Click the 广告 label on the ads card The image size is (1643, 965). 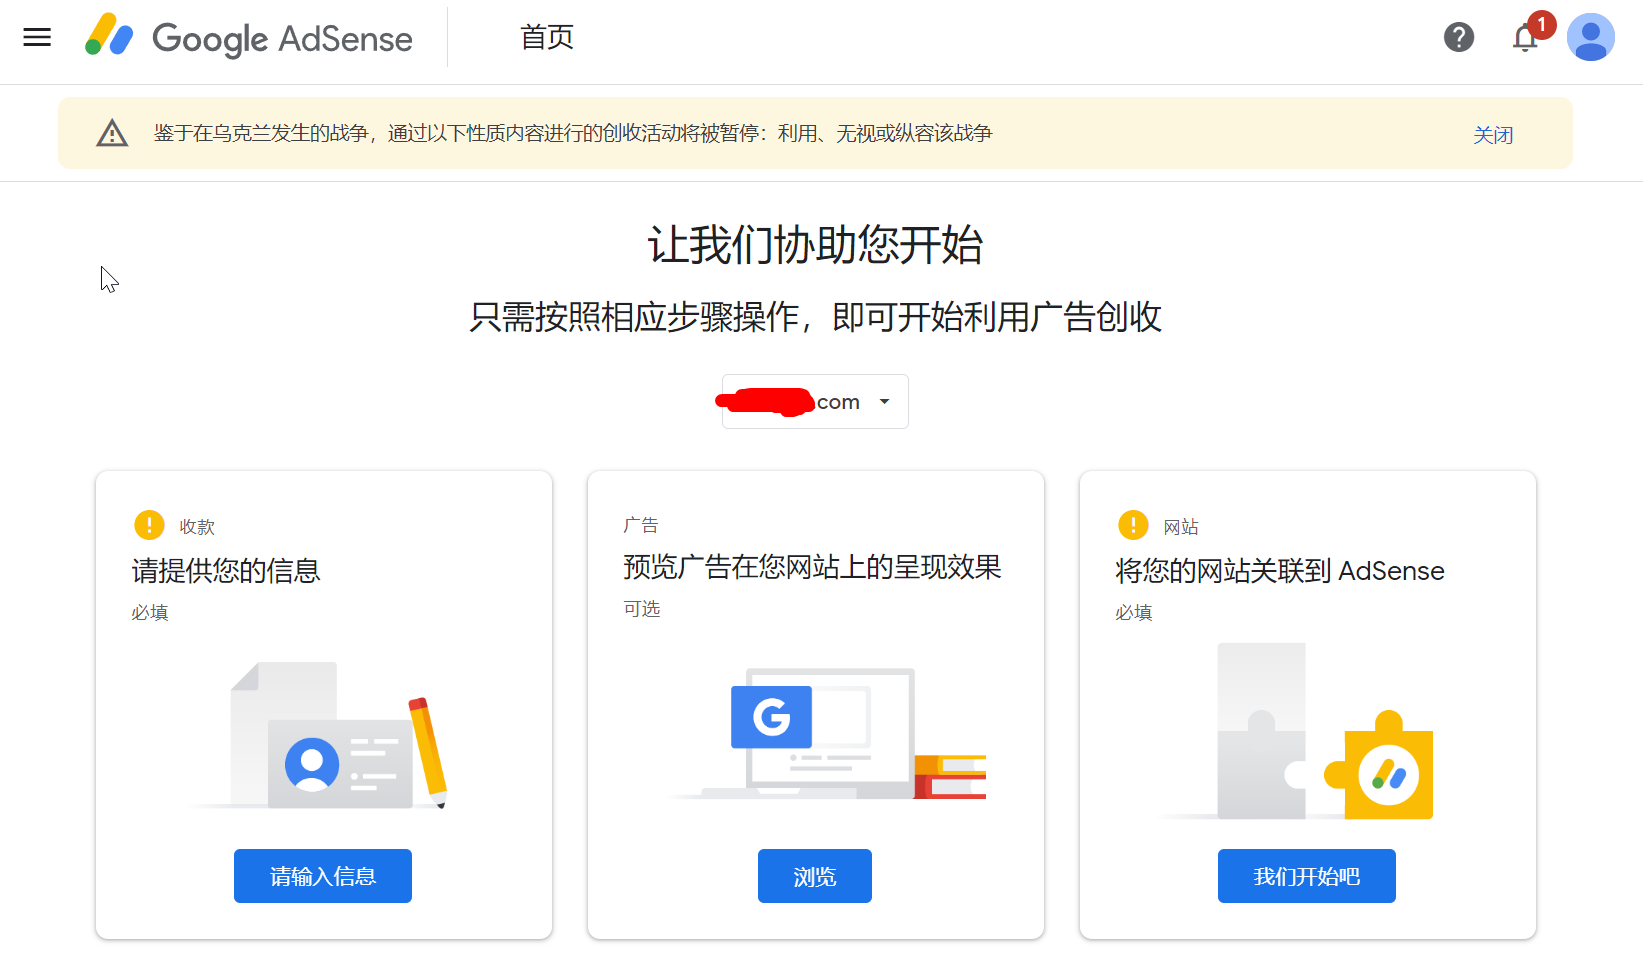641,525
